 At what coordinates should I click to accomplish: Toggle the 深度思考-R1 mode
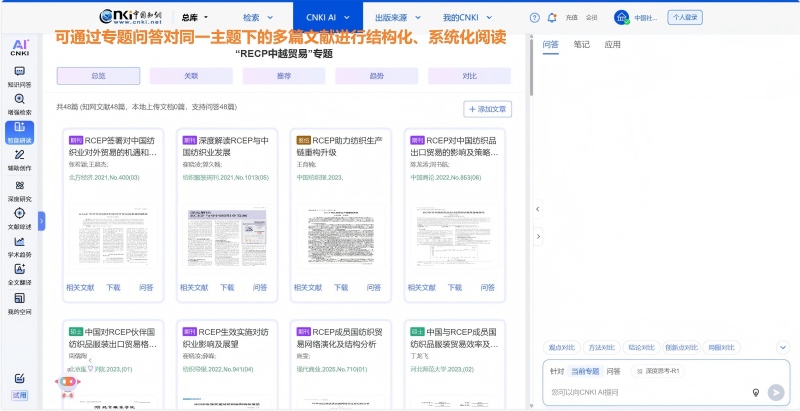(659, 371)
